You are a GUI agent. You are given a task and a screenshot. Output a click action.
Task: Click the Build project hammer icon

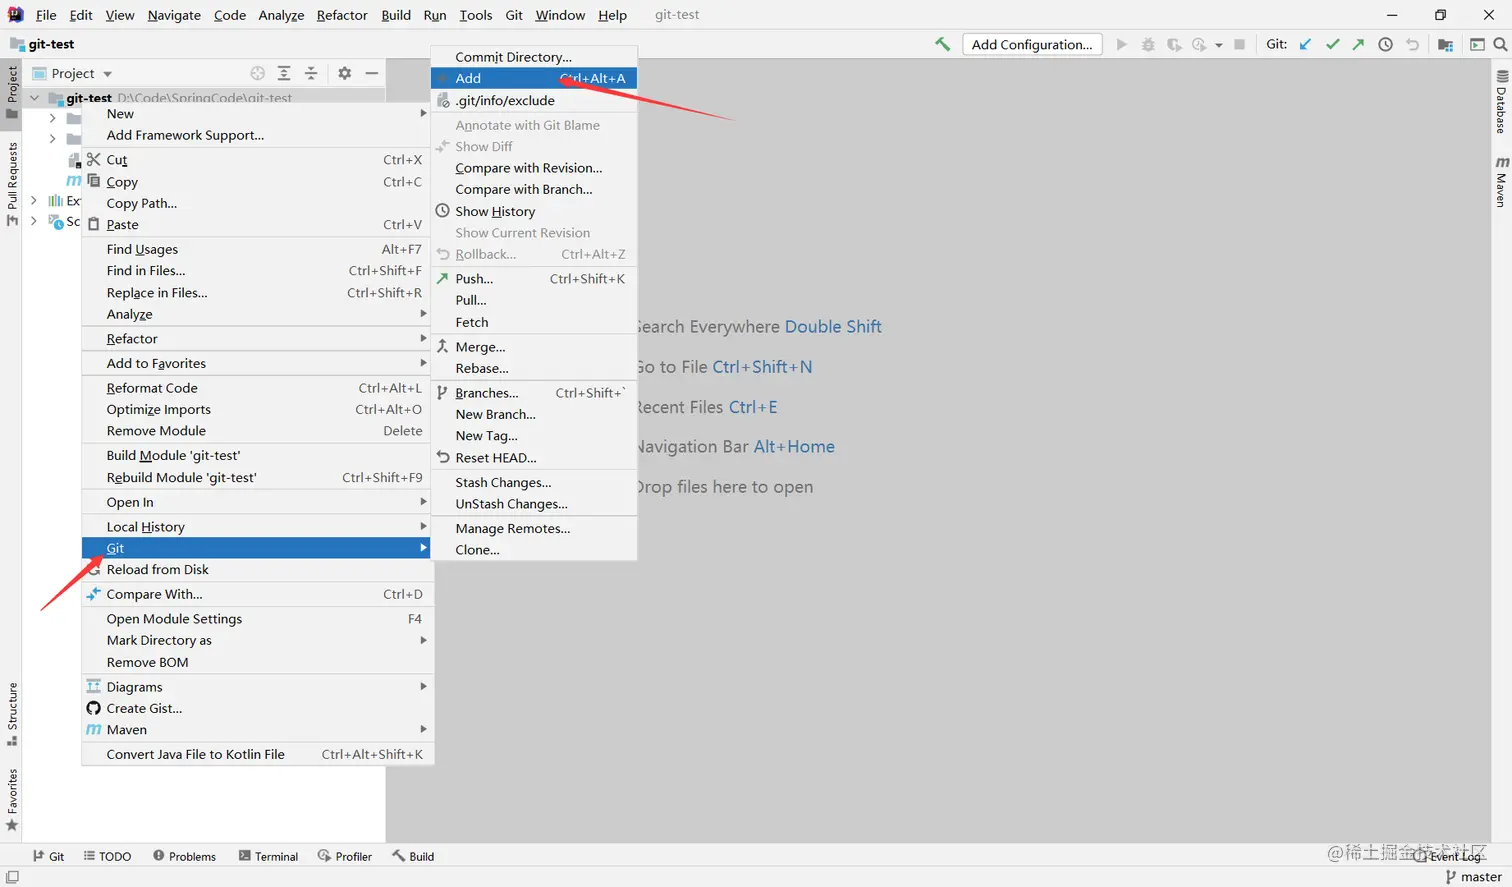click(x=942, y=44)
